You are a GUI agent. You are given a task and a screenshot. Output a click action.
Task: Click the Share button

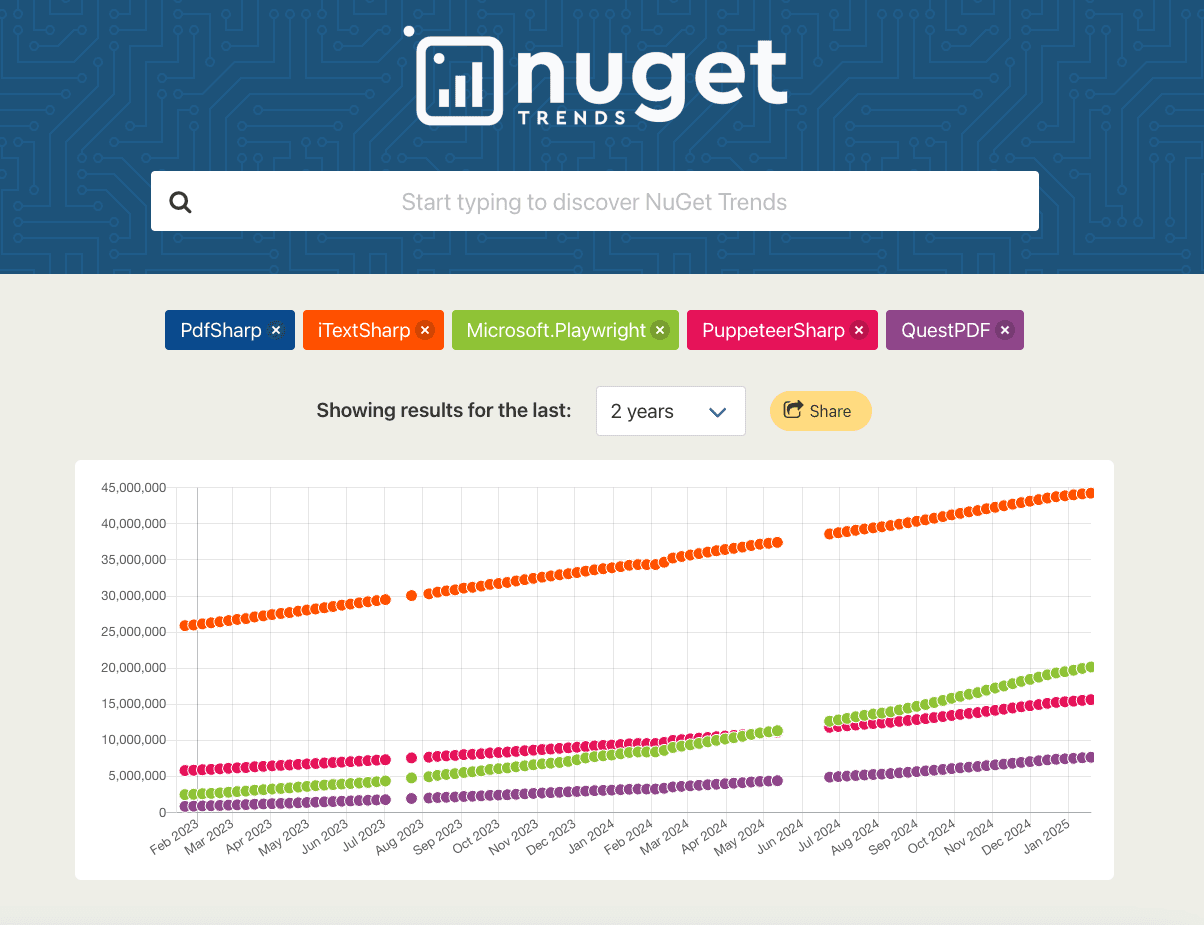820,410
